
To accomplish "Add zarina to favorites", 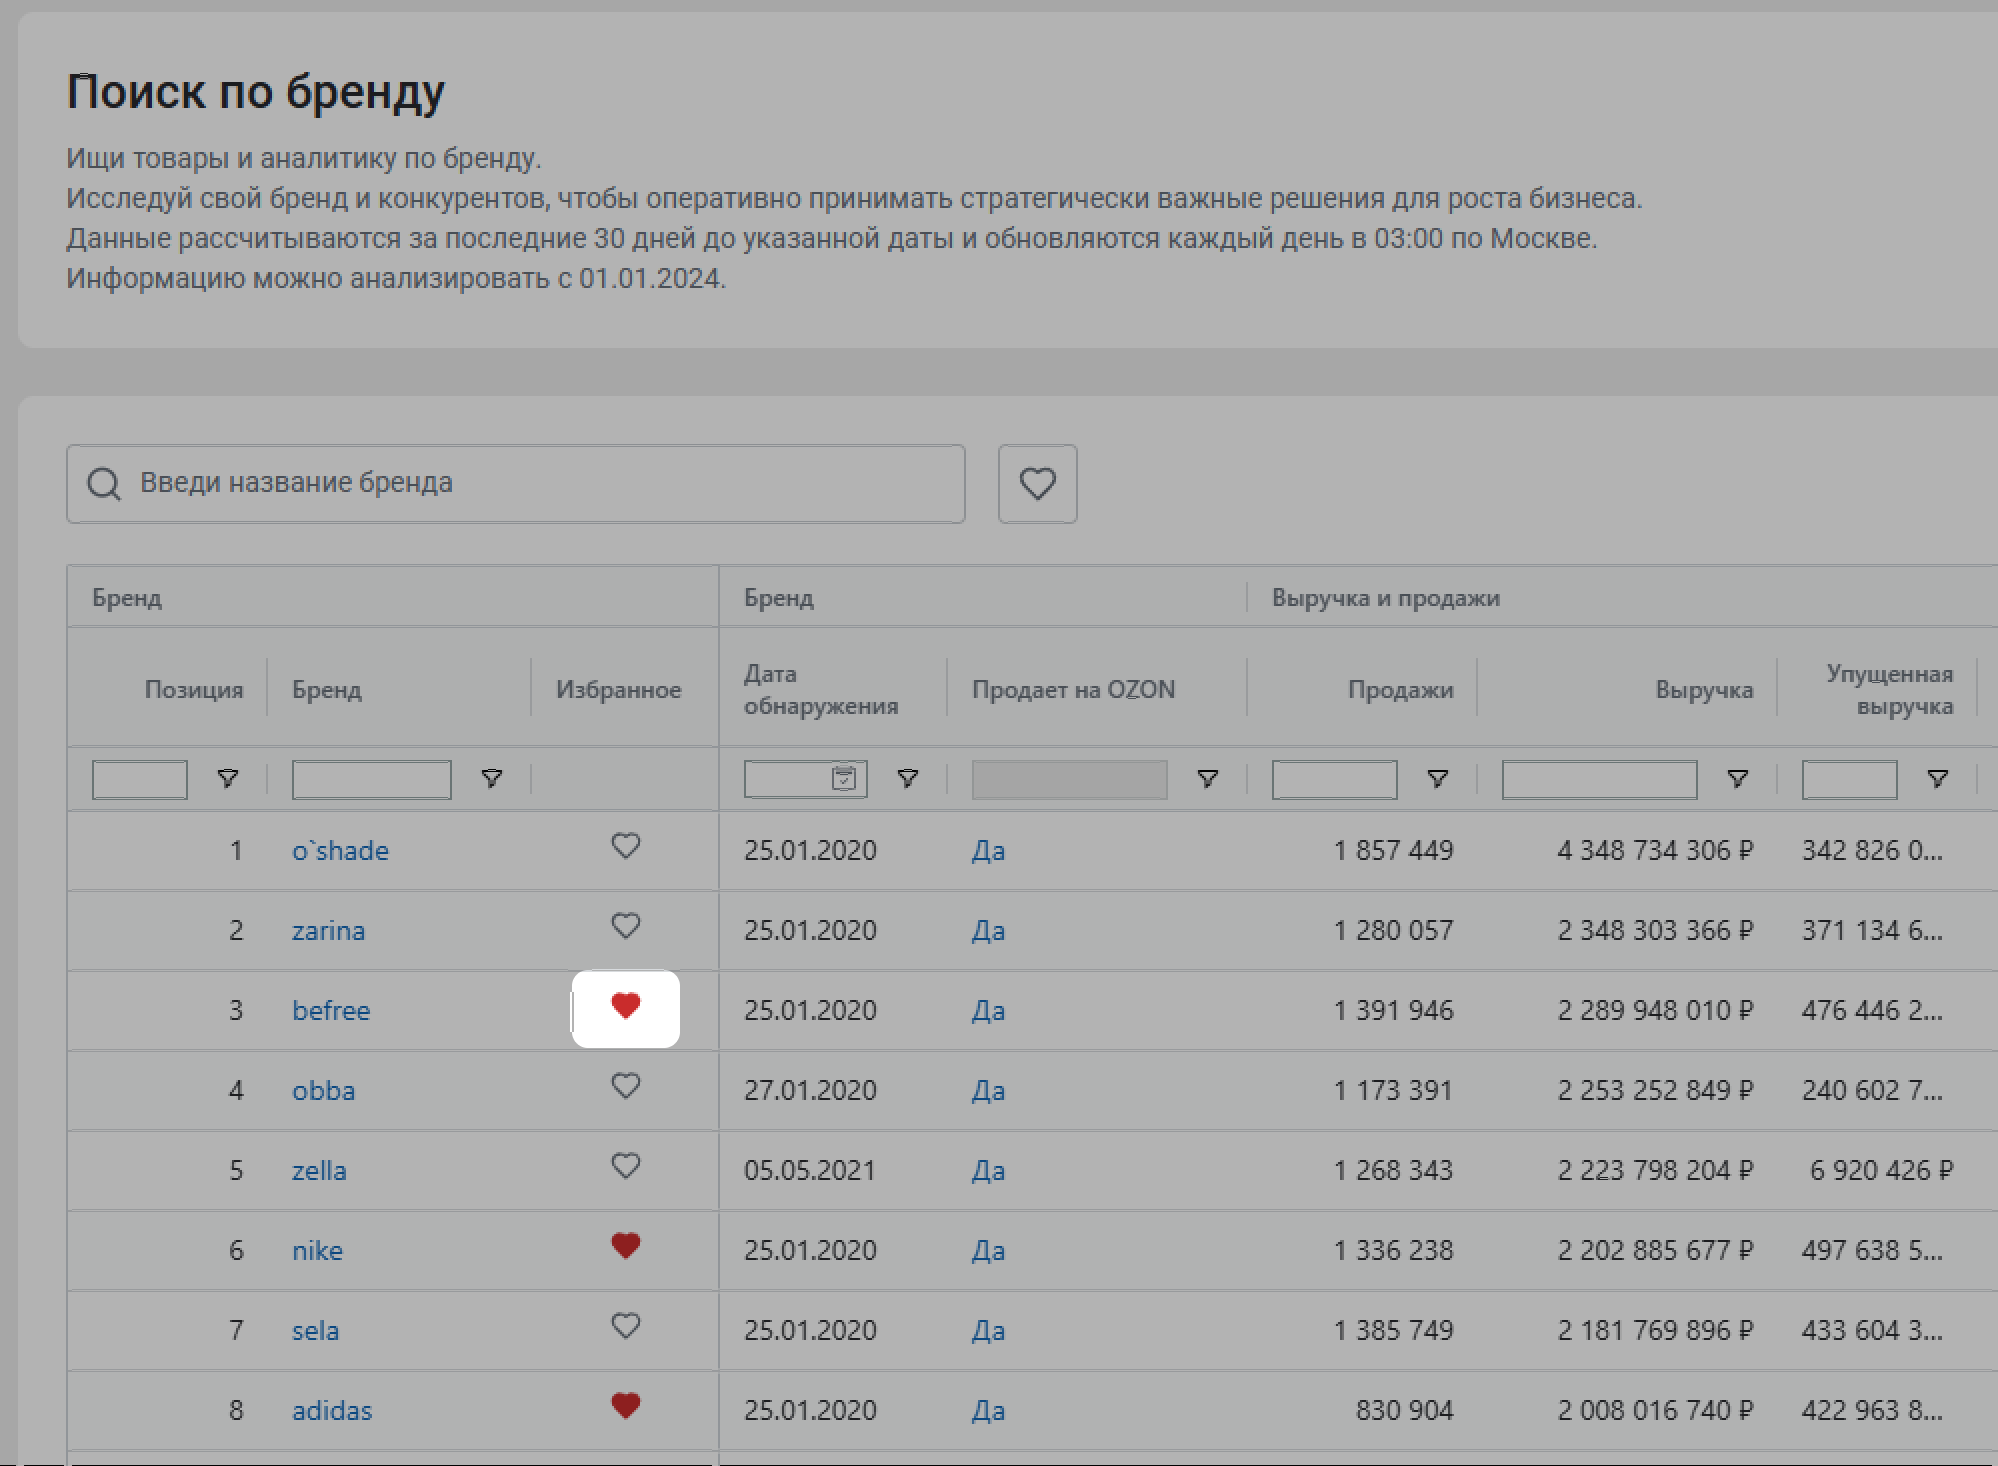I will (x=626, y=926).
